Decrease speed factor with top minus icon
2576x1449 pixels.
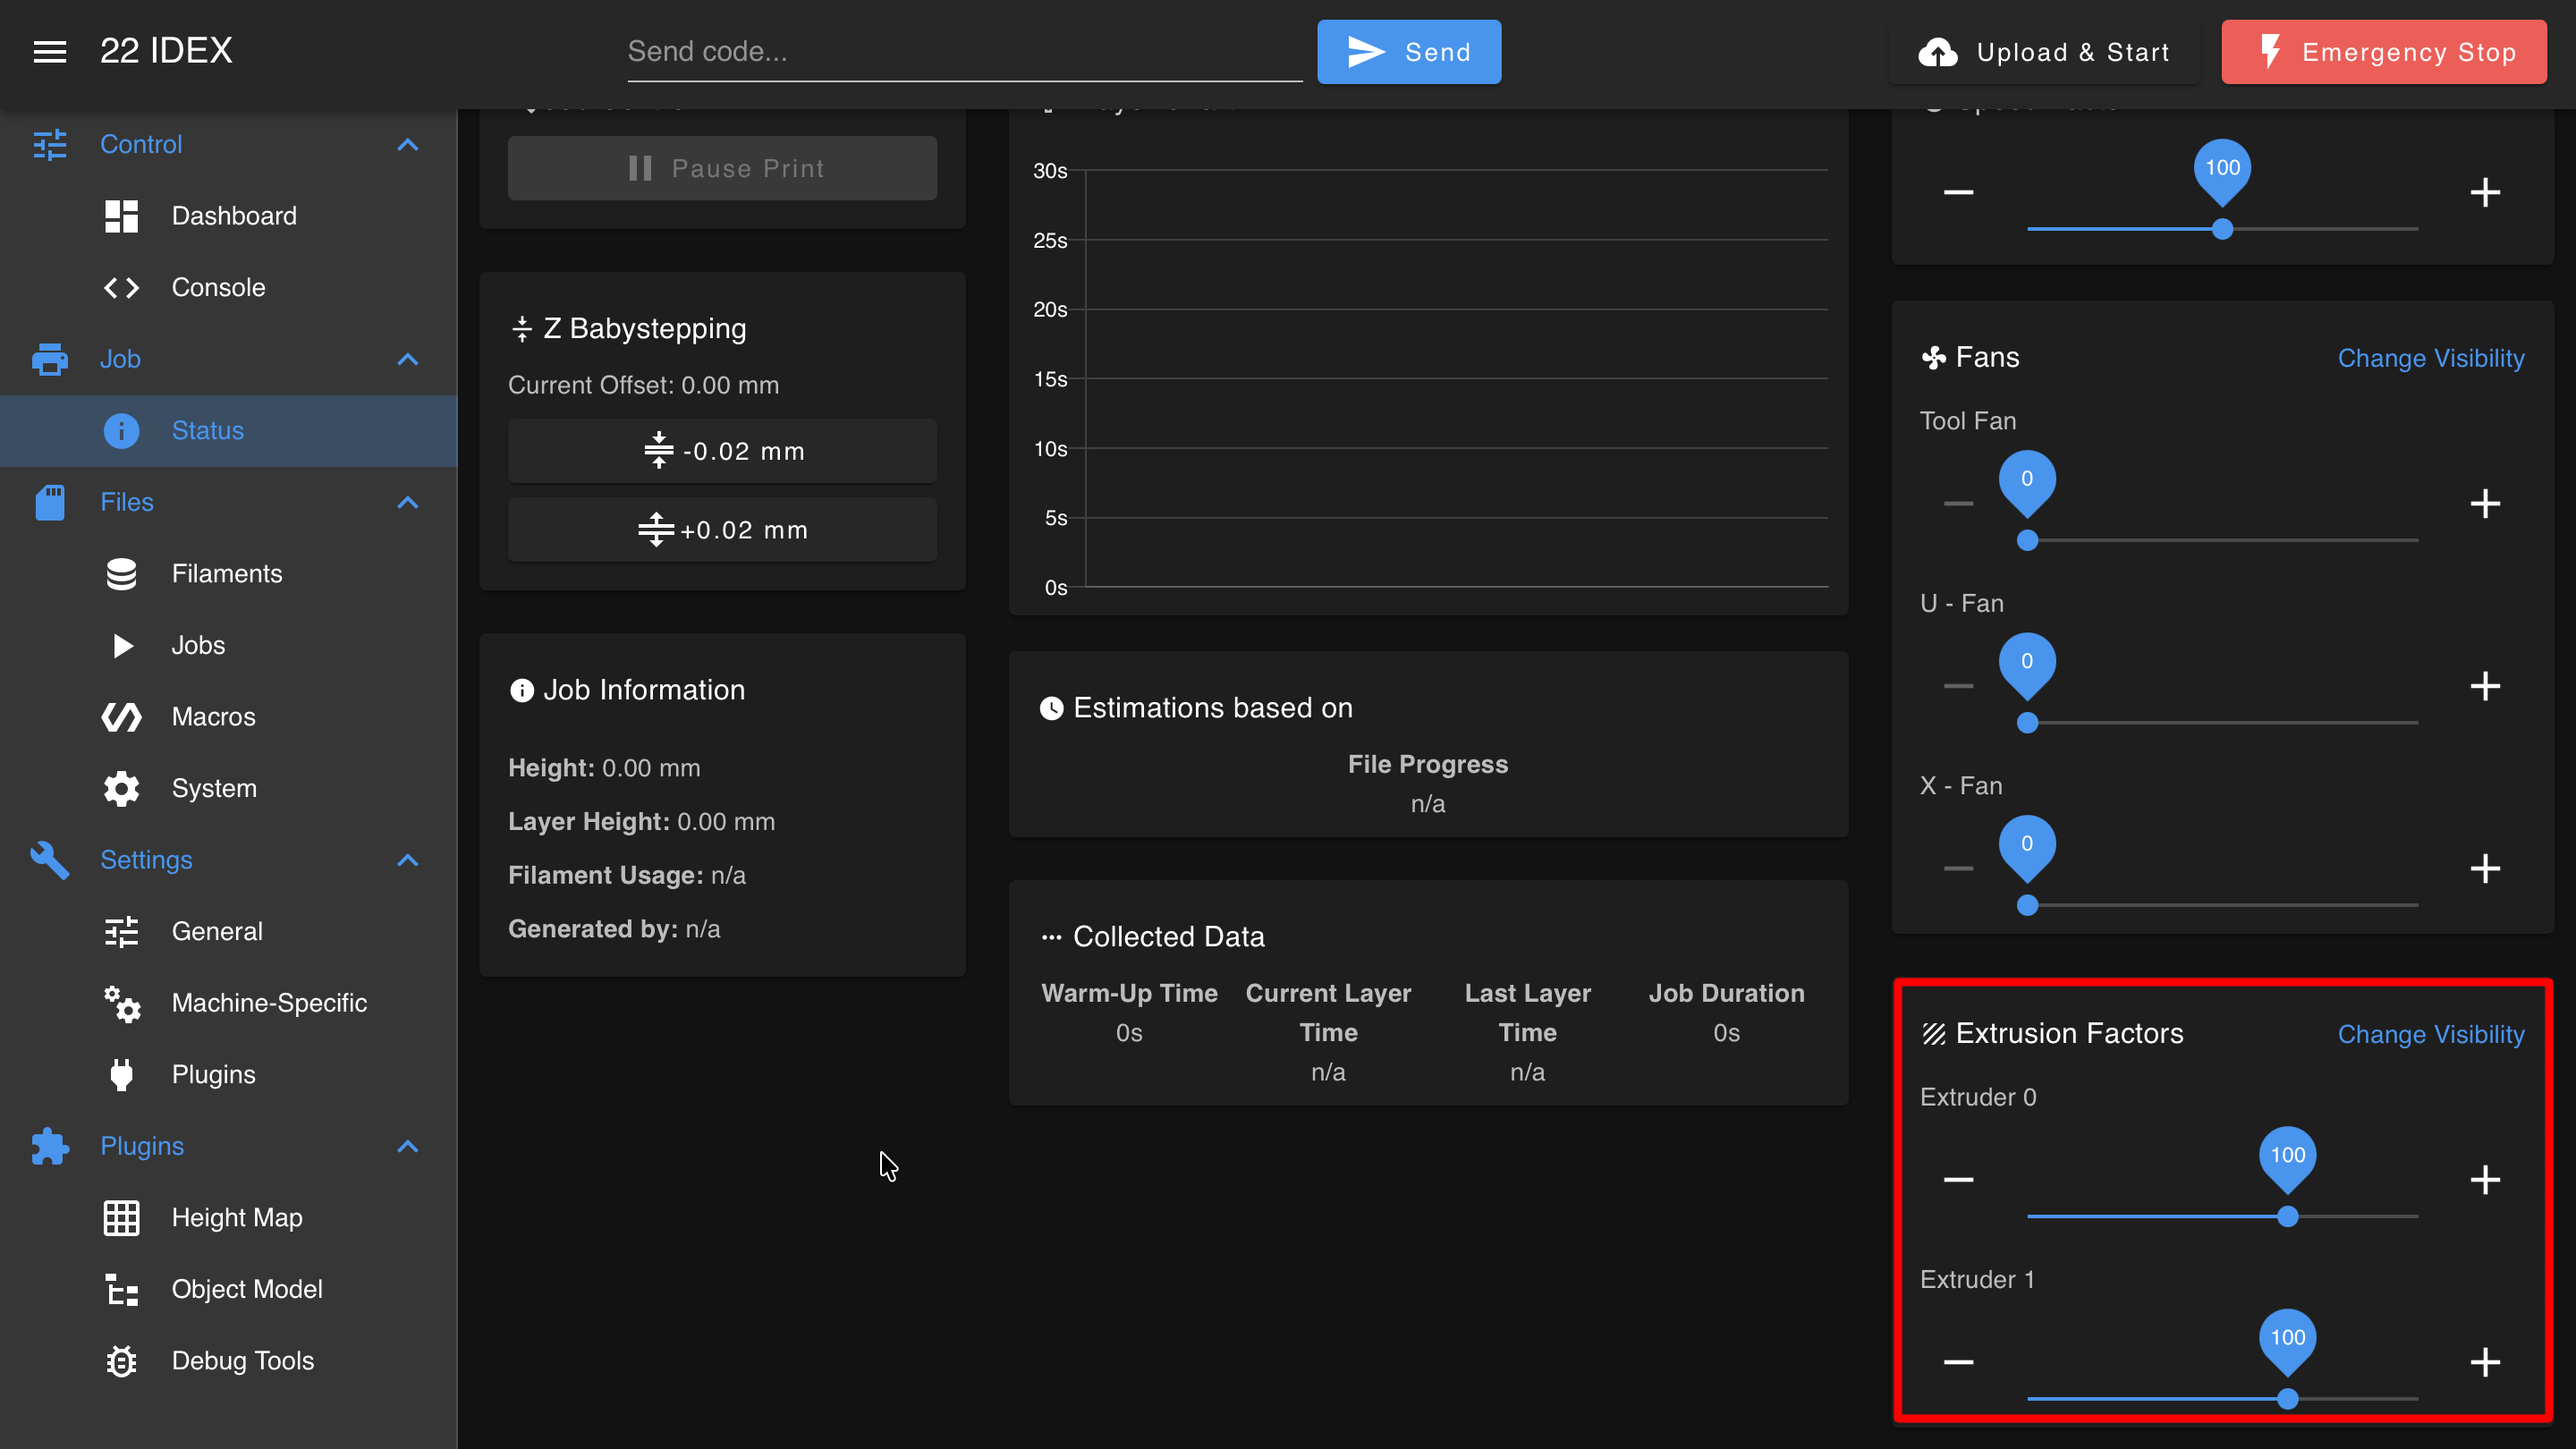click(x=1958, y=192)
